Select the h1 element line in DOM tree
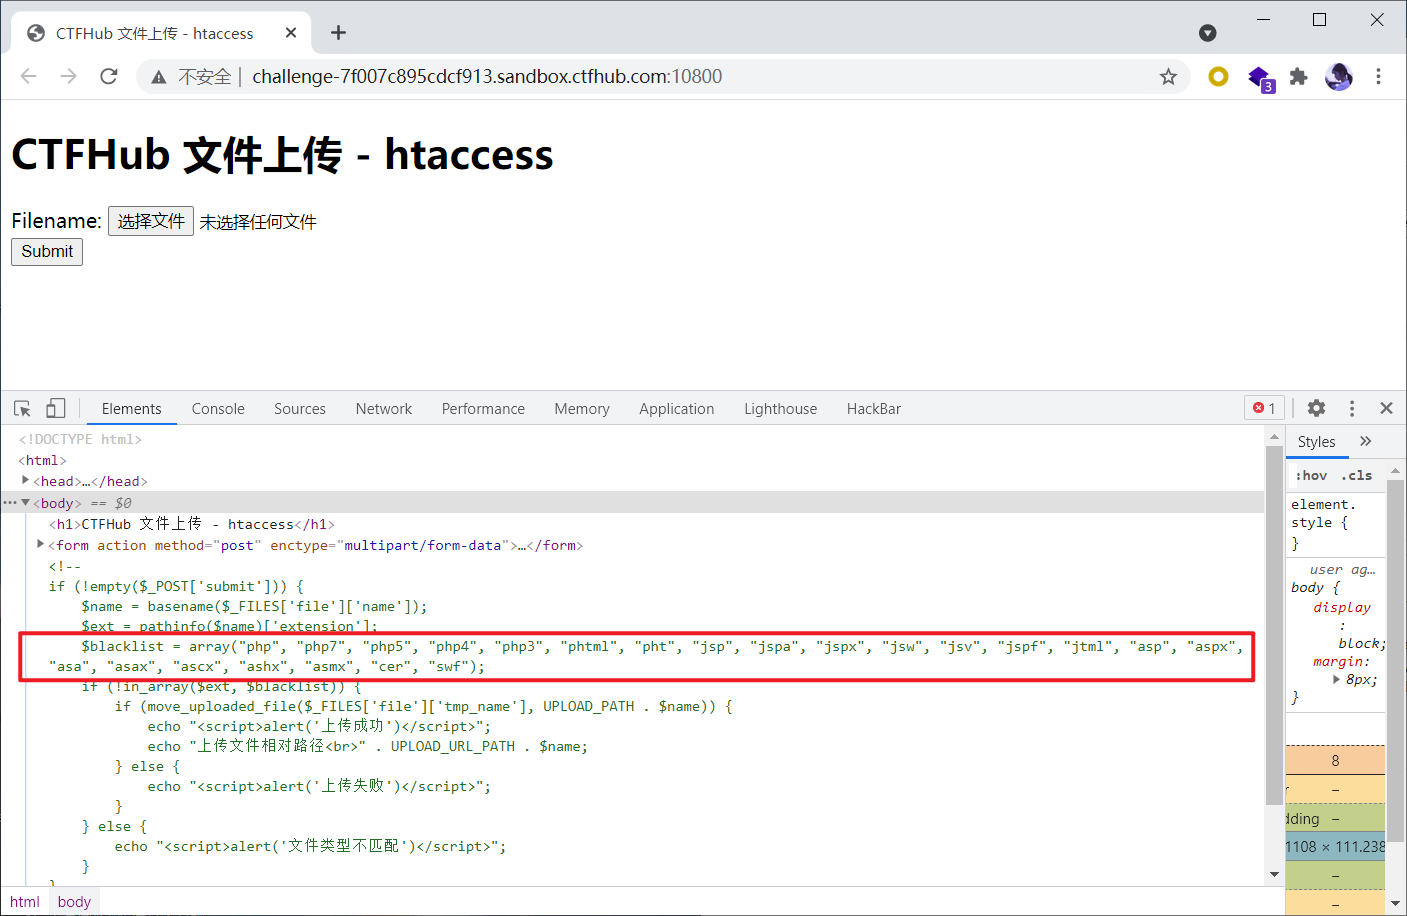Viewport: 1407px width, 916px height. click(192, 524)
